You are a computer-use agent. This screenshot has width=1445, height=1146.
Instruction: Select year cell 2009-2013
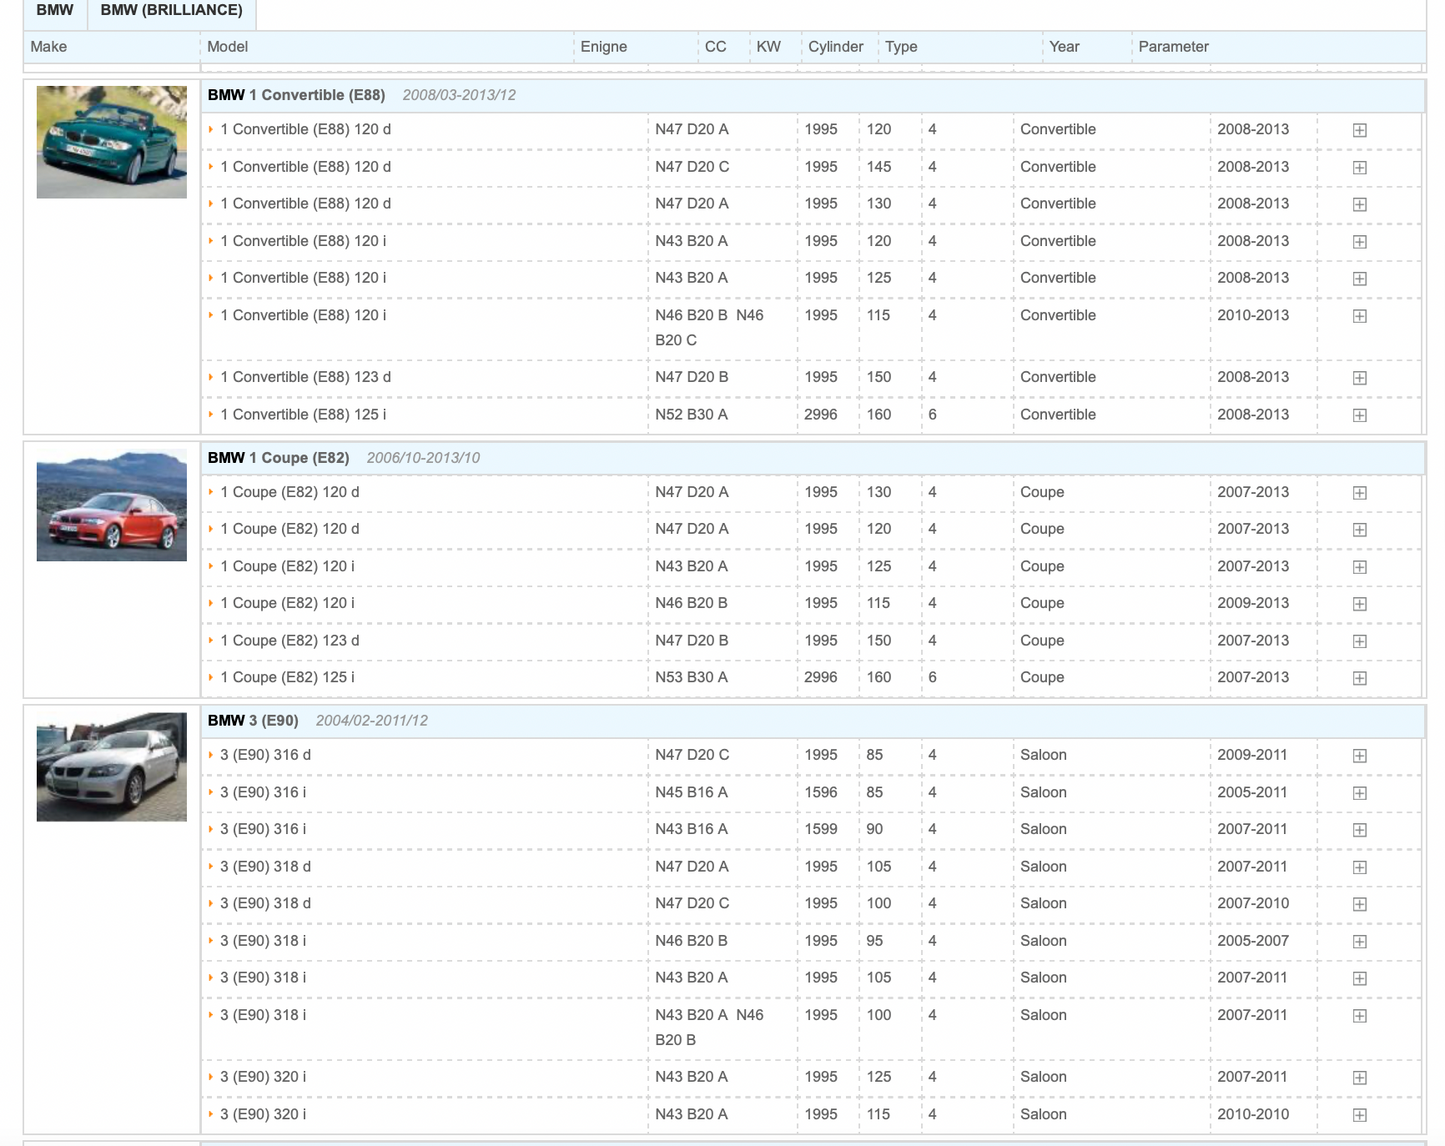pyautogui.click(x=1253, y=604)
